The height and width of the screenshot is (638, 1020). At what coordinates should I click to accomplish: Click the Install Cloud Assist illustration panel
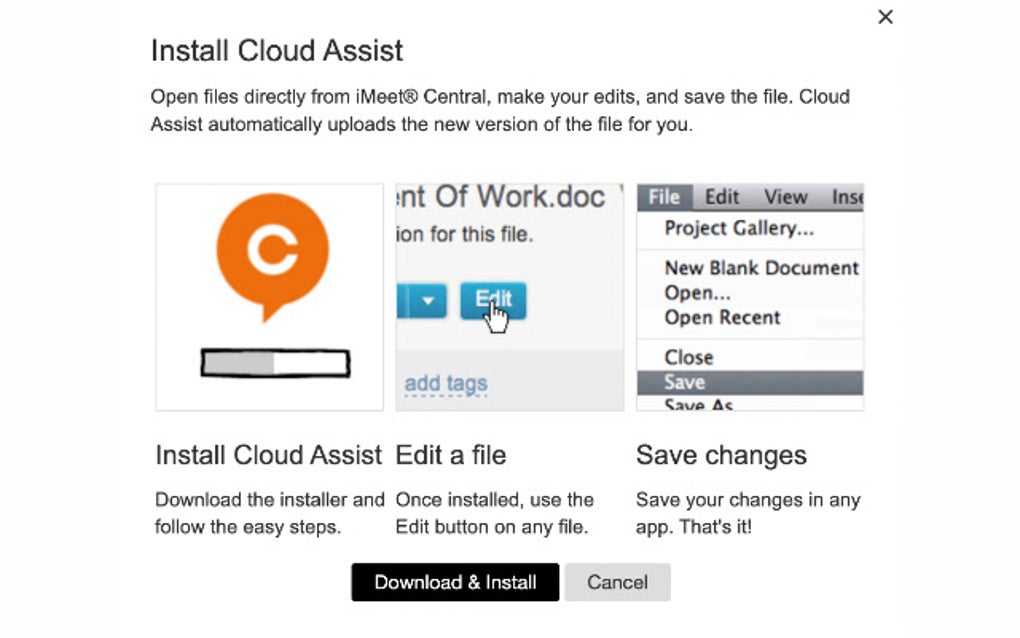[268, 296]
